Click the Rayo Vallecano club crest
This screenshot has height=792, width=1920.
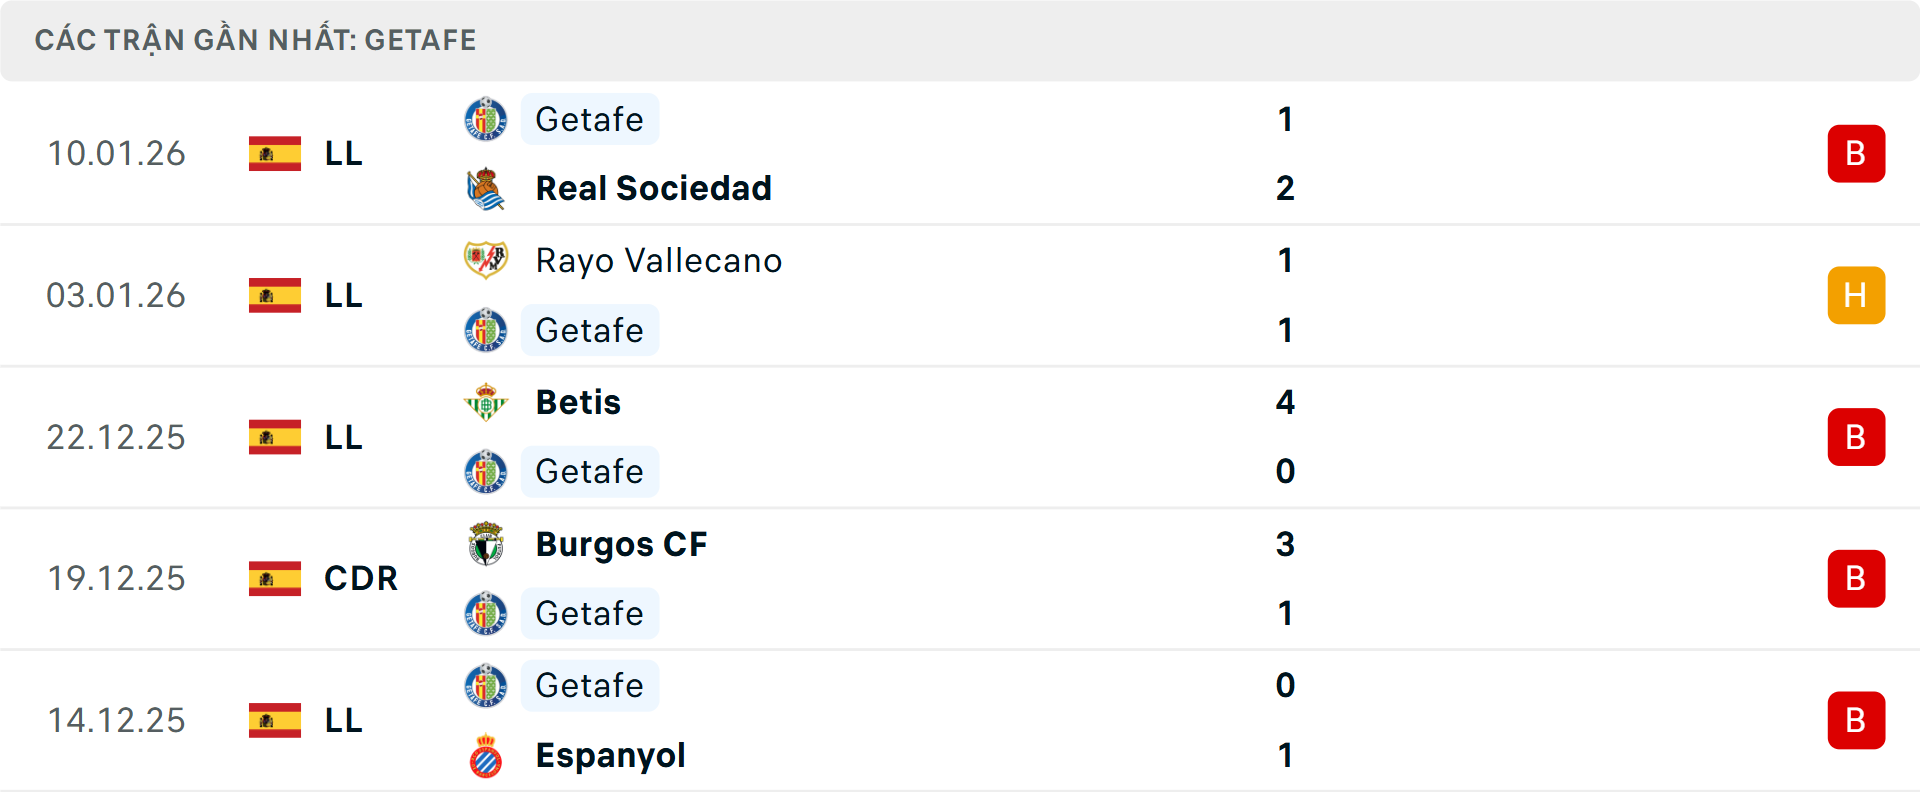pyautogui.click(x=486, y=260)
